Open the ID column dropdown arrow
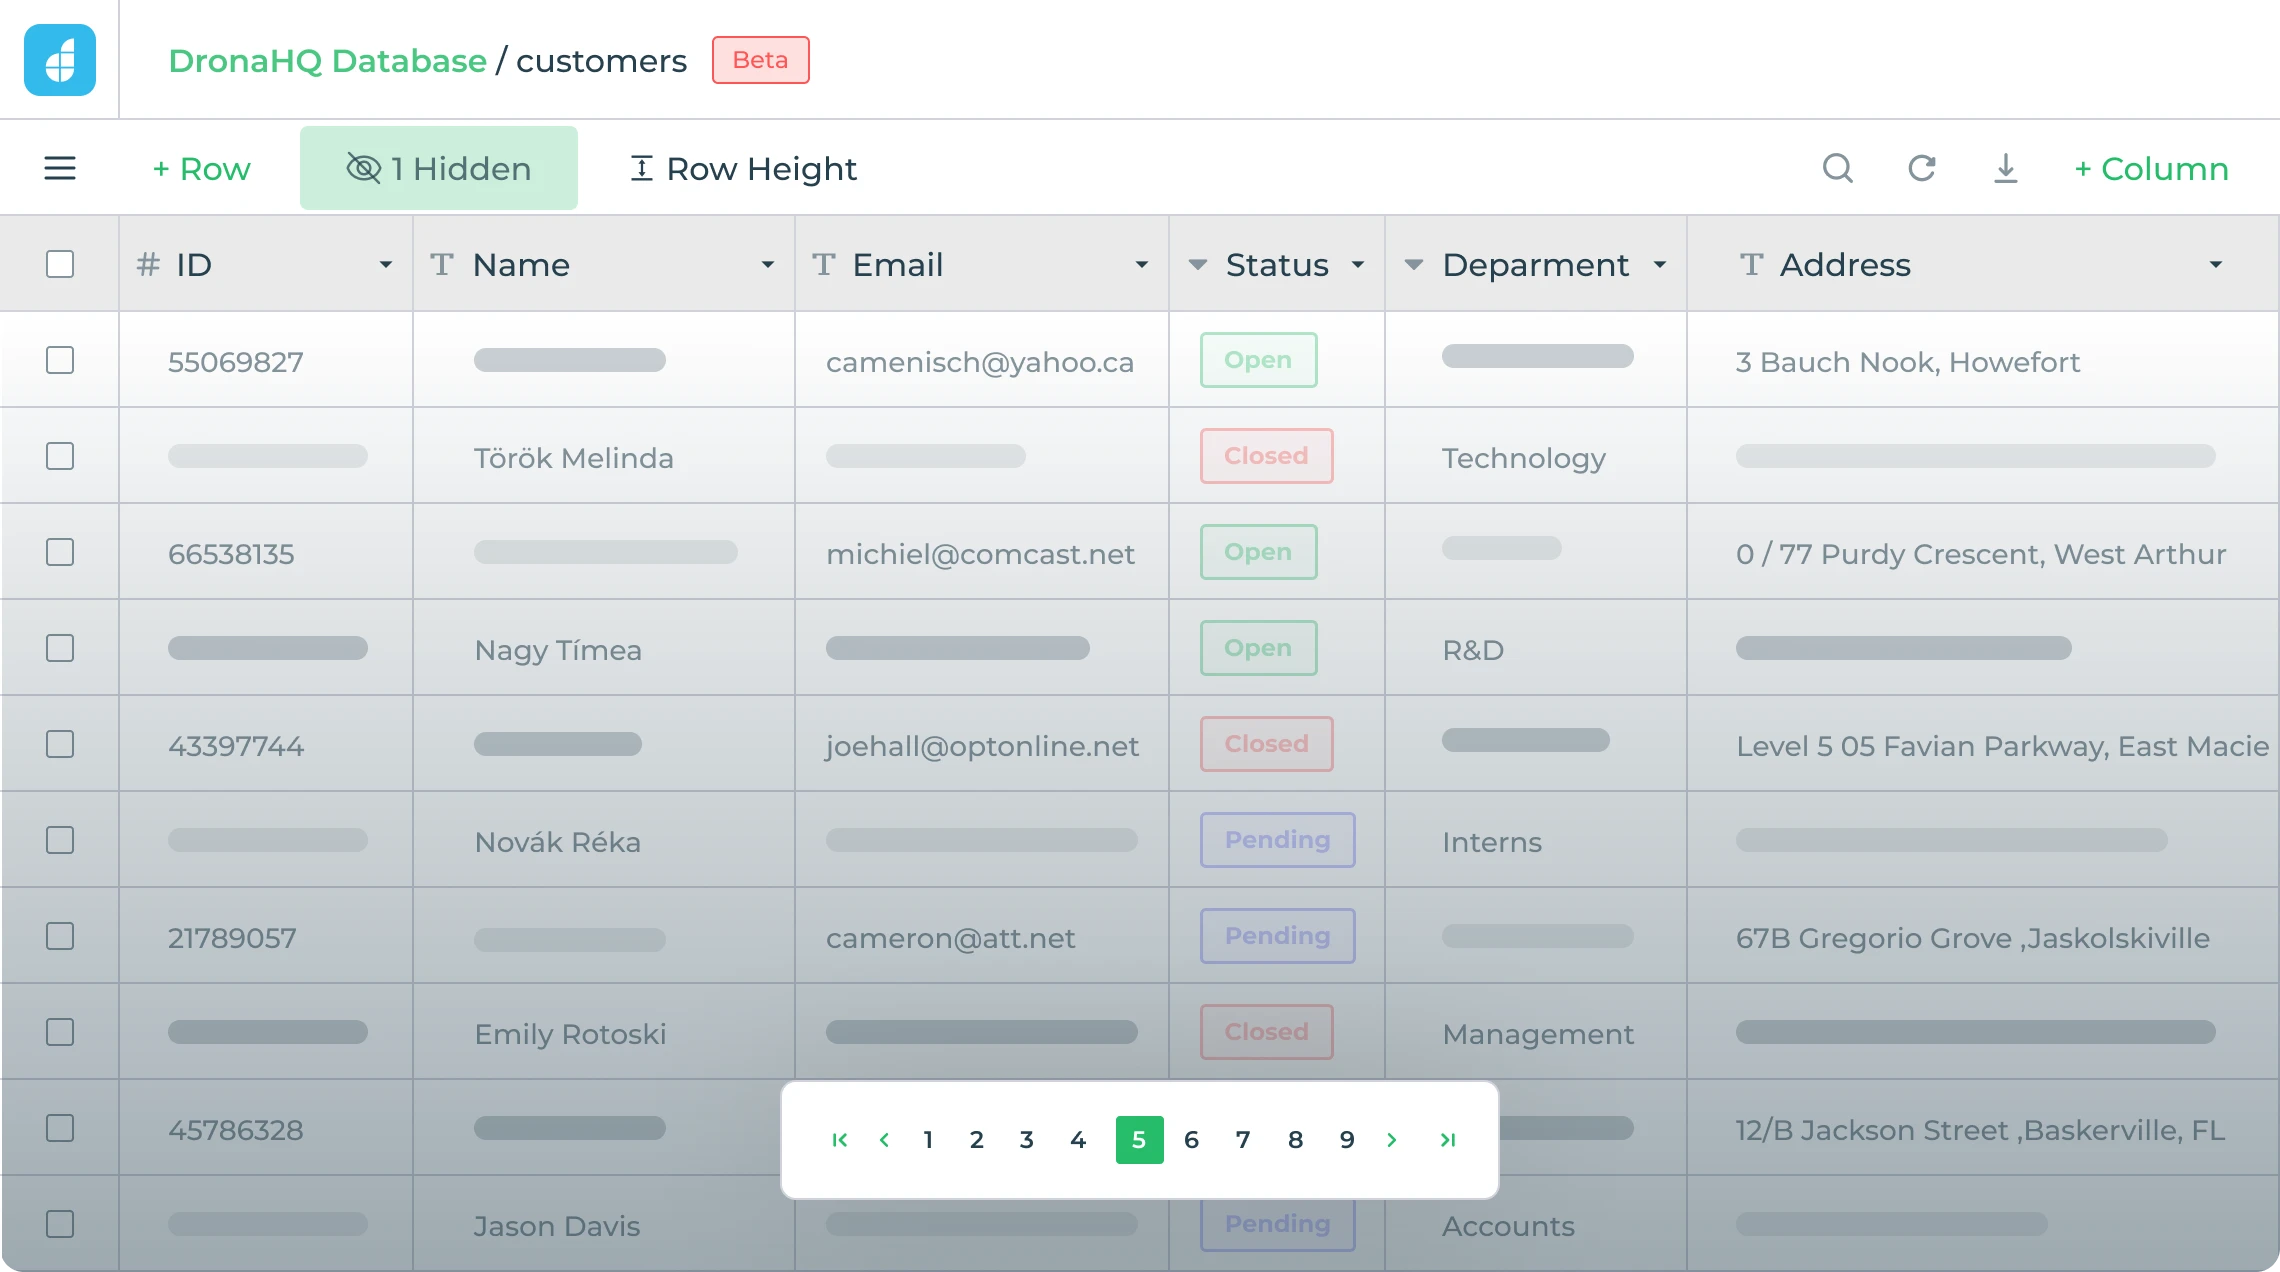This screenshot has width=2280, height=1272. point(385,265)
